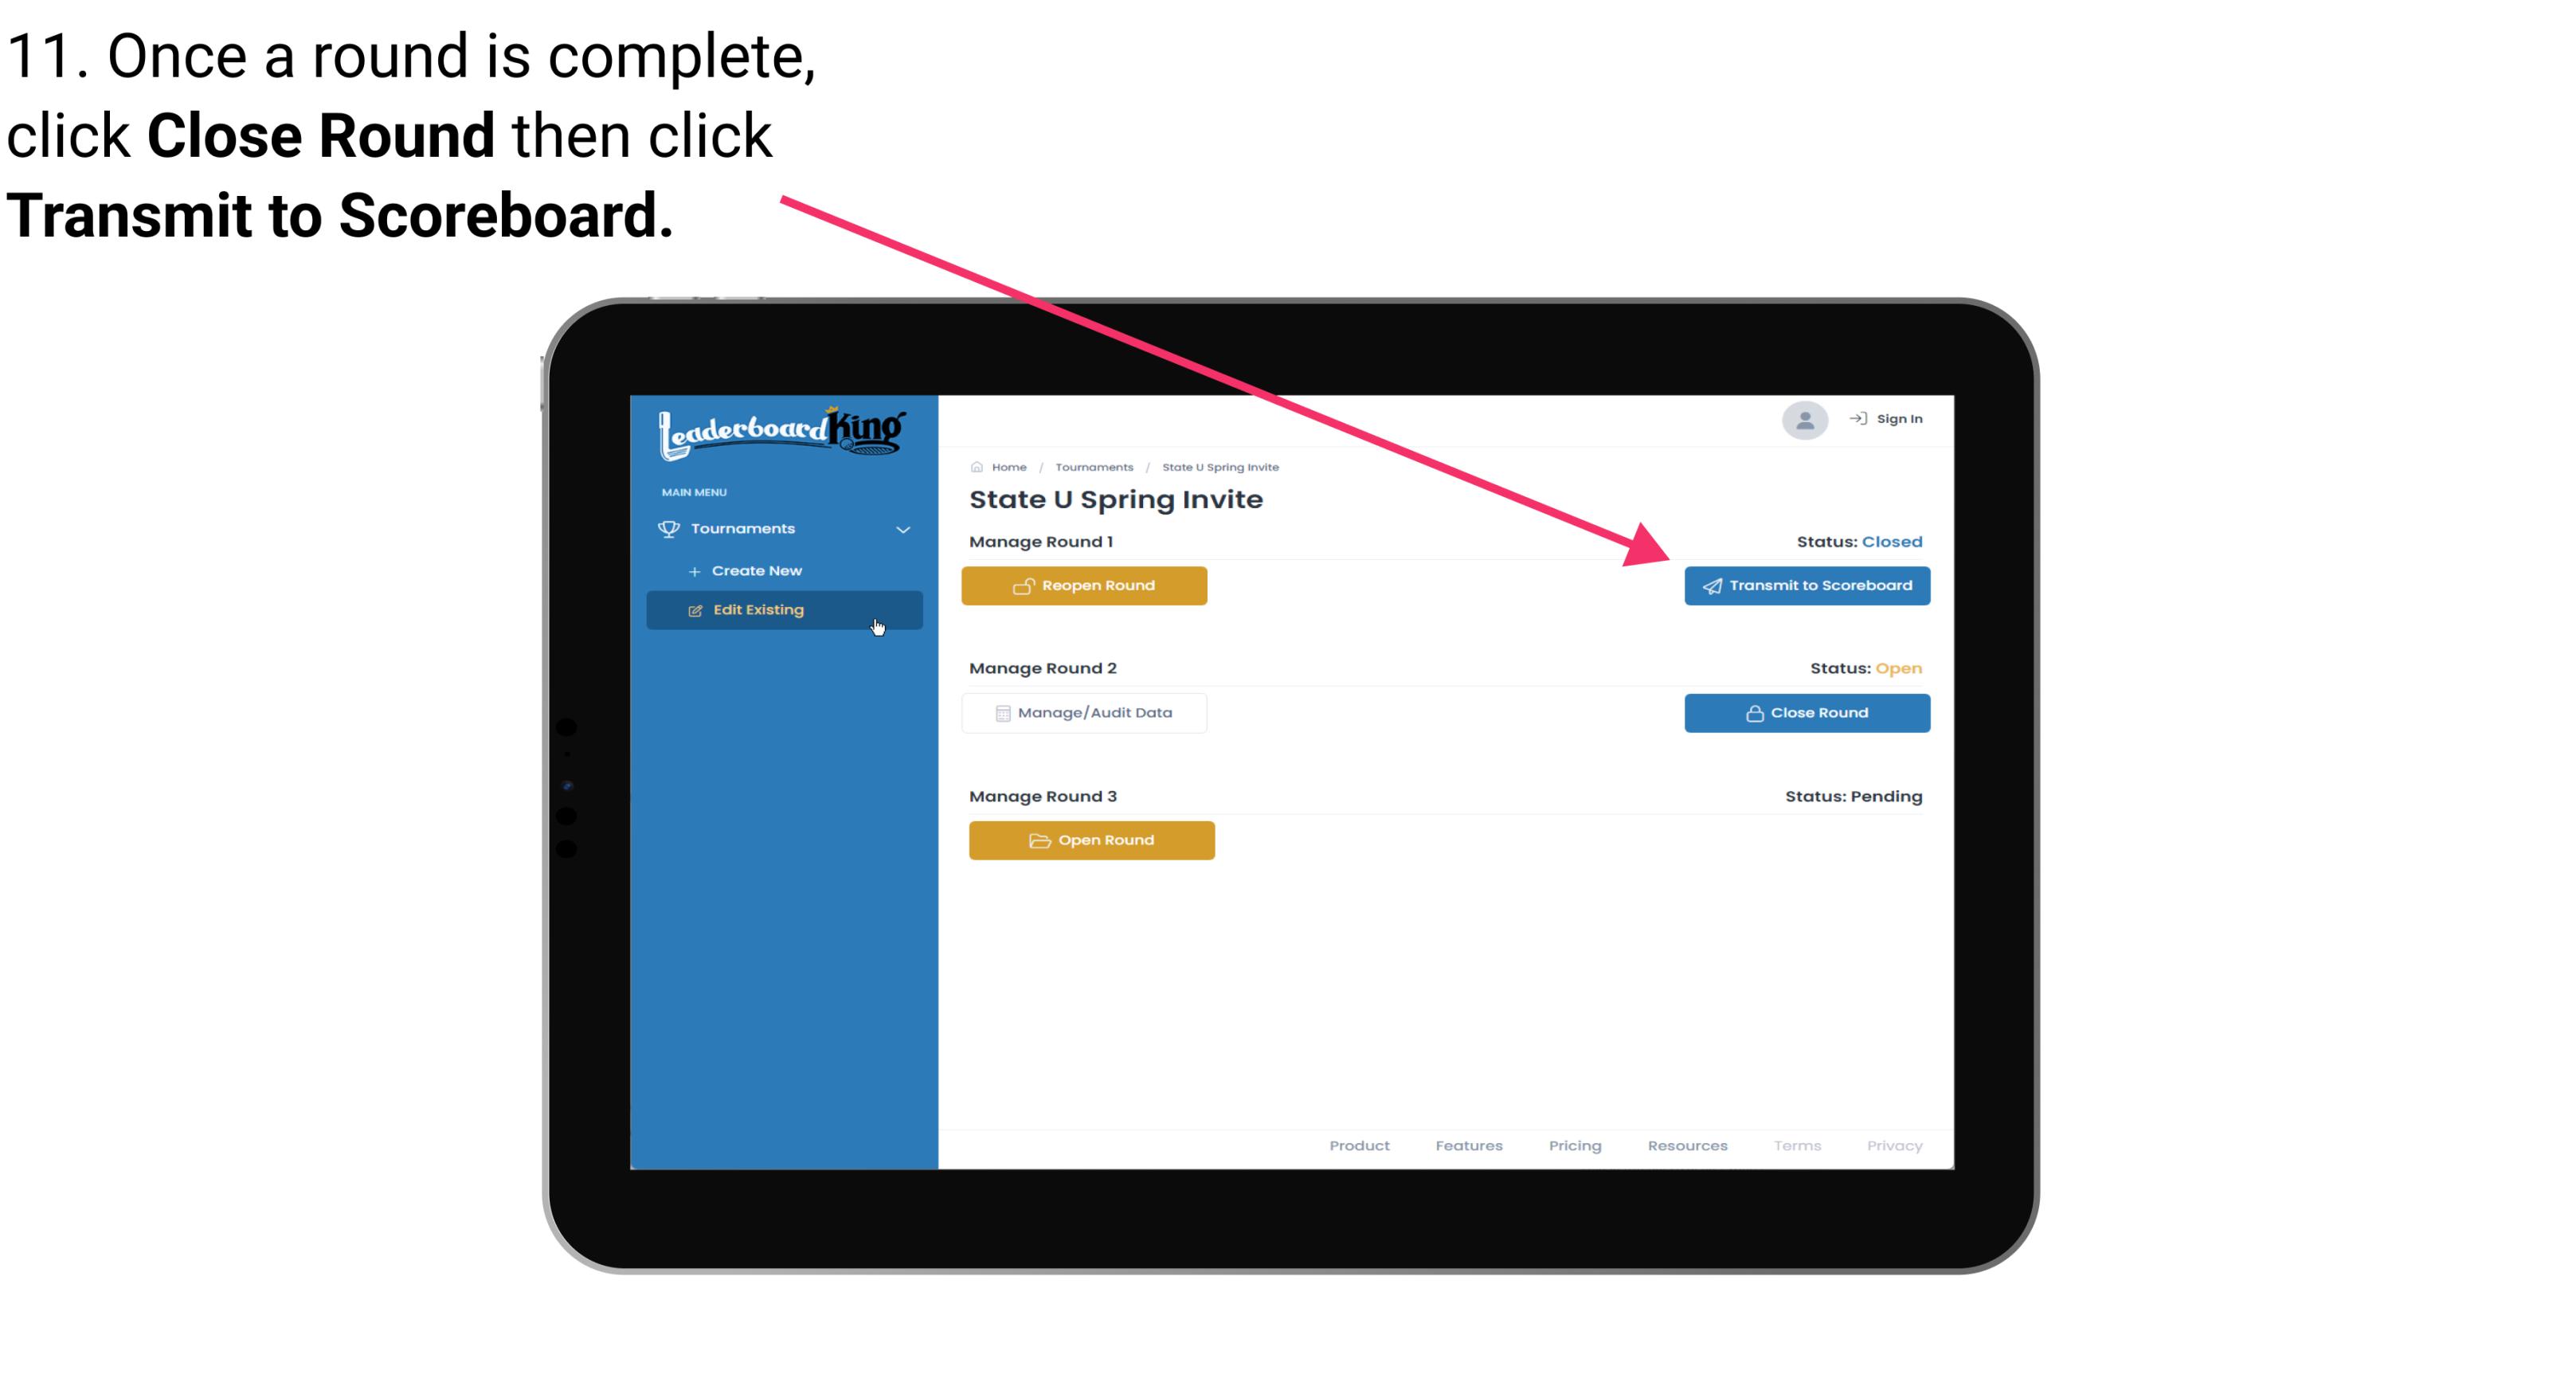Click the State U Spring Invite breadcrumb

point(1221,468)
